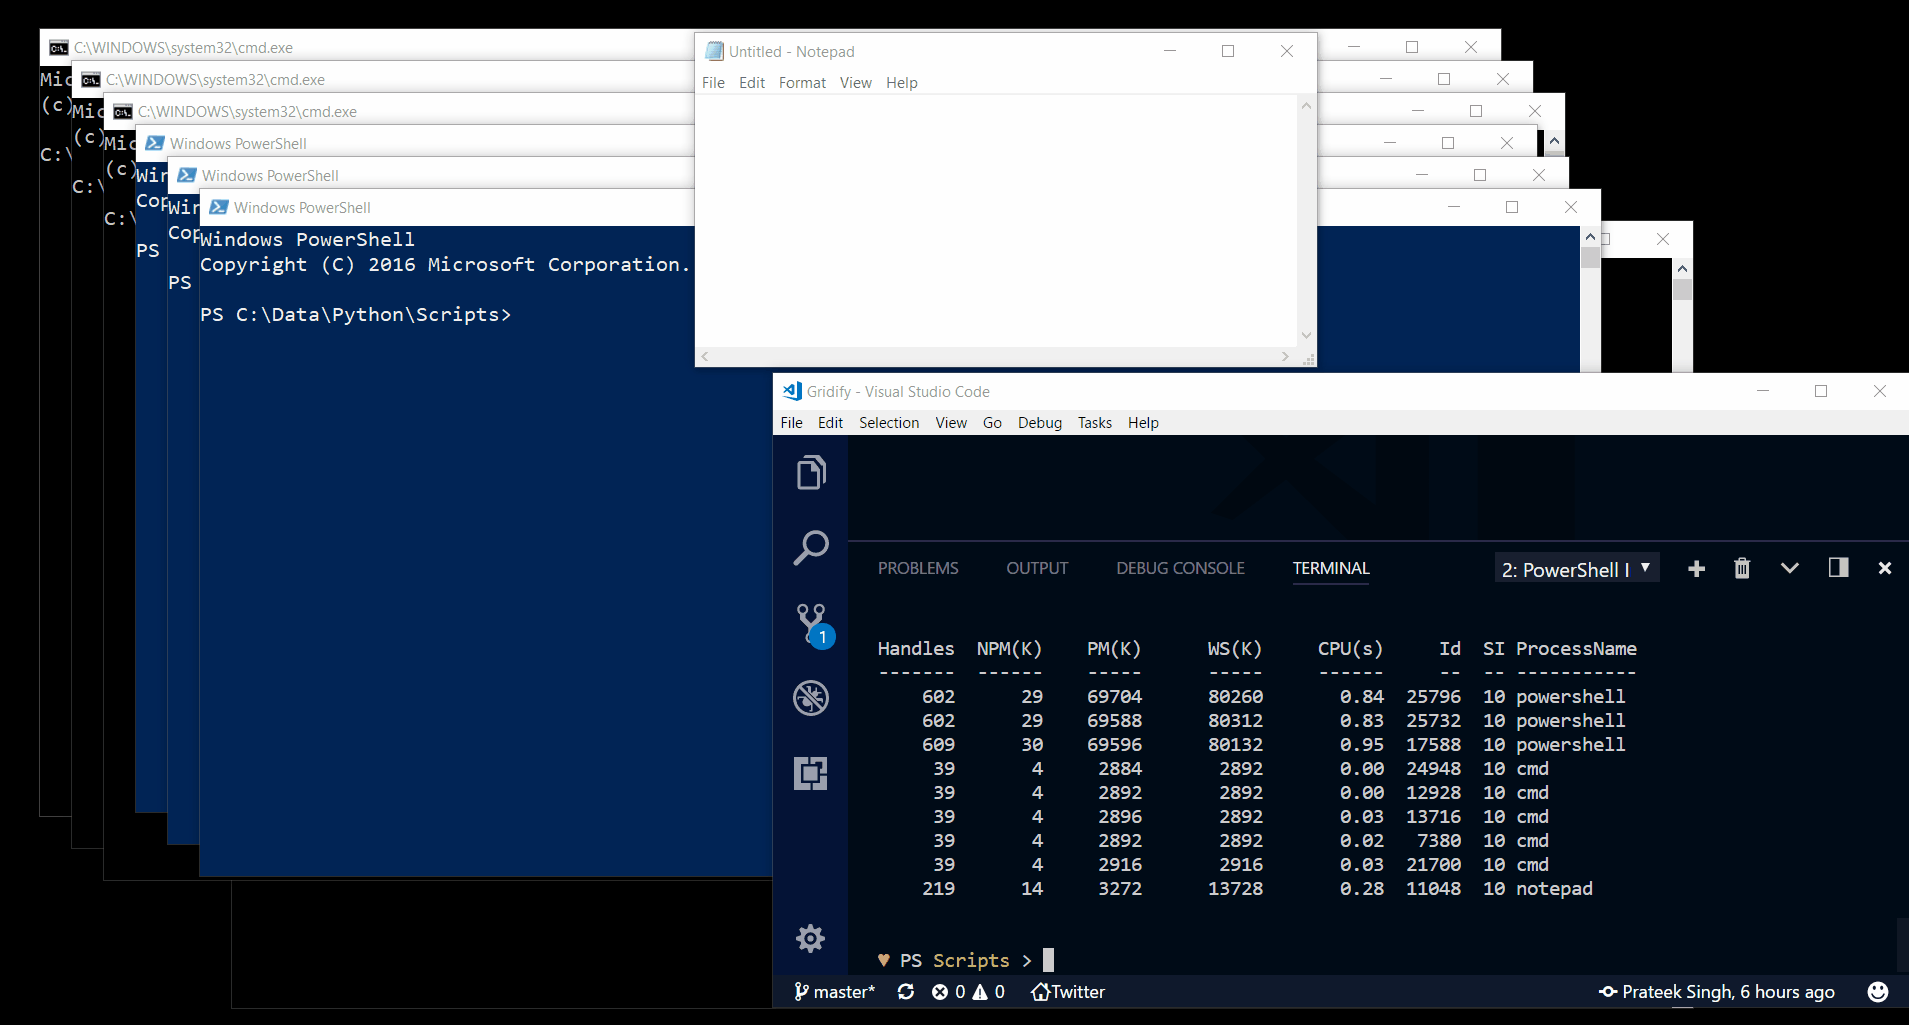Screen dimensions: 1909x1025
Task: Open the View menu in VS Code
Action: (x=951, y=423)
